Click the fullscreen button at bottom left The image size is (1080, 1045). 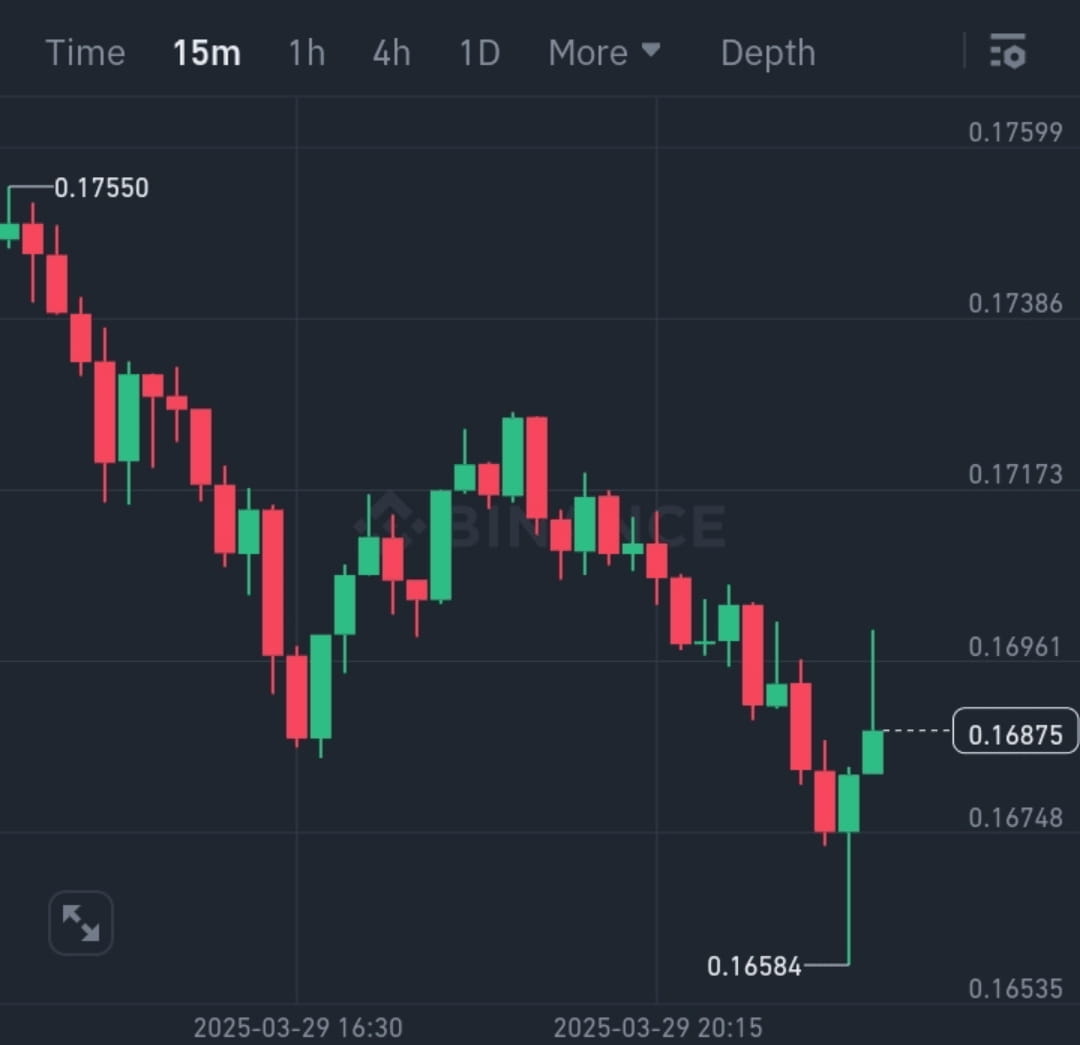[x=81, y=922]
